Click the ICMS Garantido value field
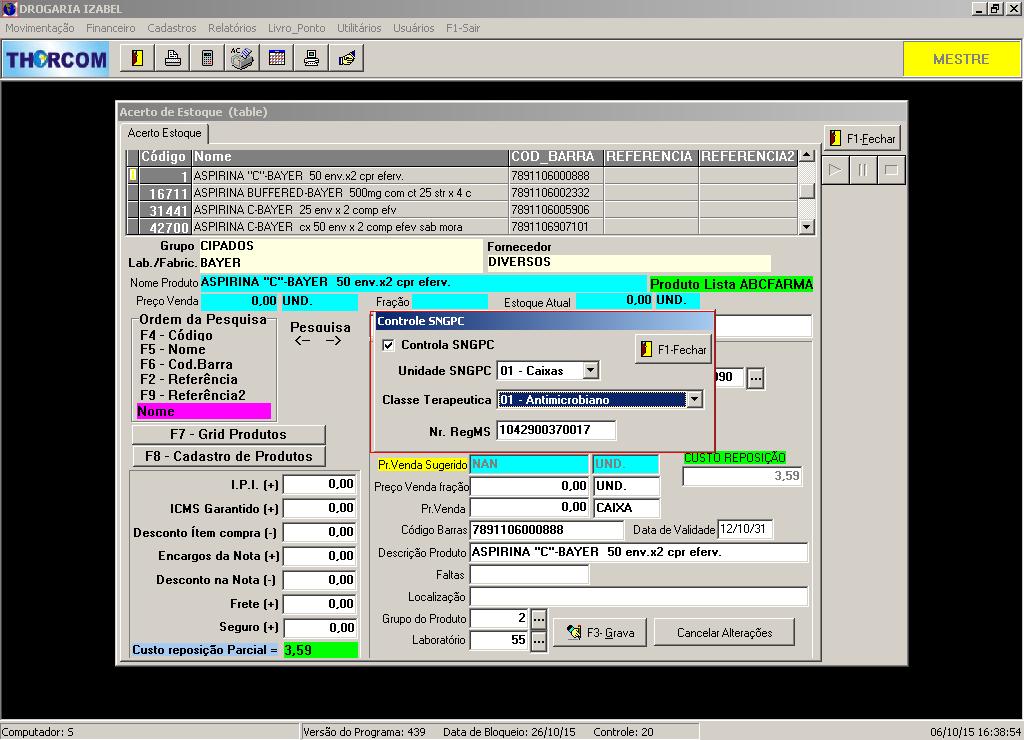The height and width of the screenshot is (740, 1024). click(320, 508)
